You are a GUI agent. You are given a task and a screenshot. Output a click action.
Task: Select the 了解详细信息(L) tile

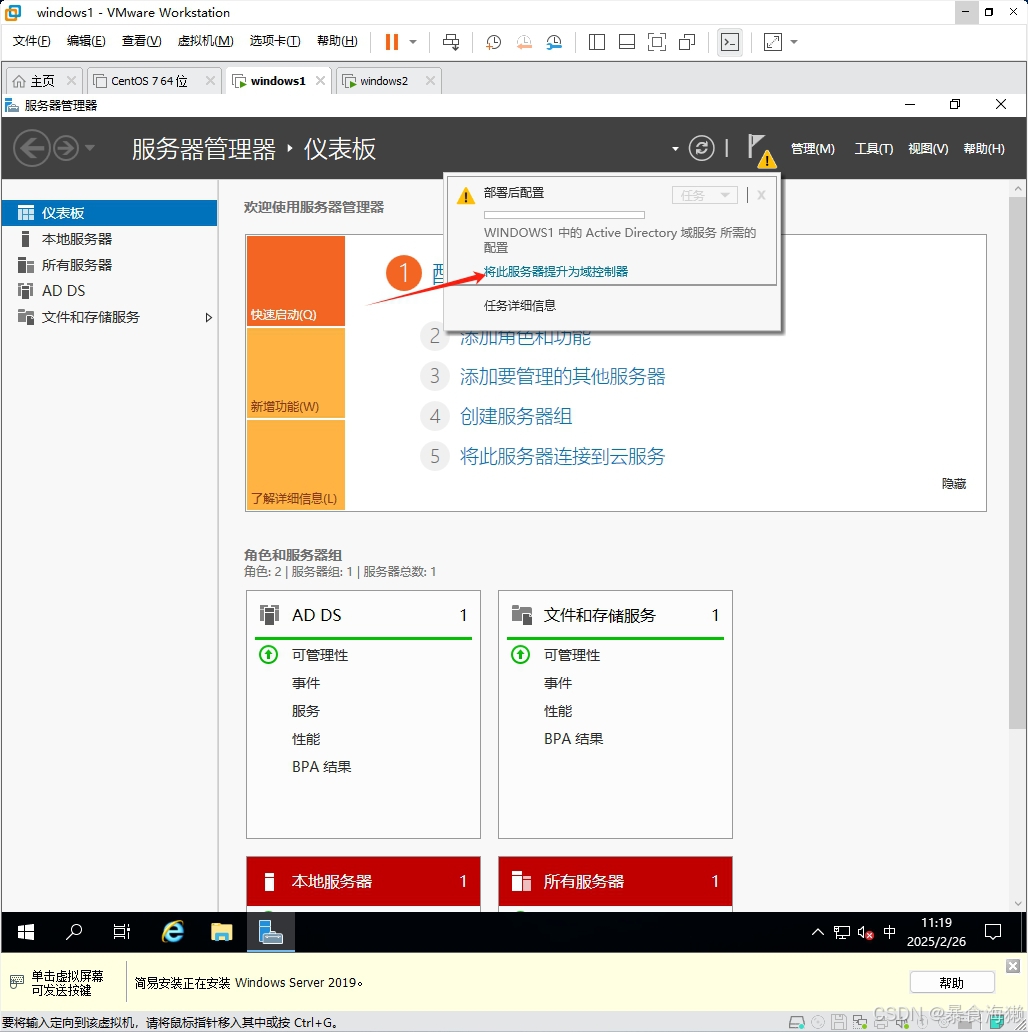pyautogui.click(x=296, y=465)
